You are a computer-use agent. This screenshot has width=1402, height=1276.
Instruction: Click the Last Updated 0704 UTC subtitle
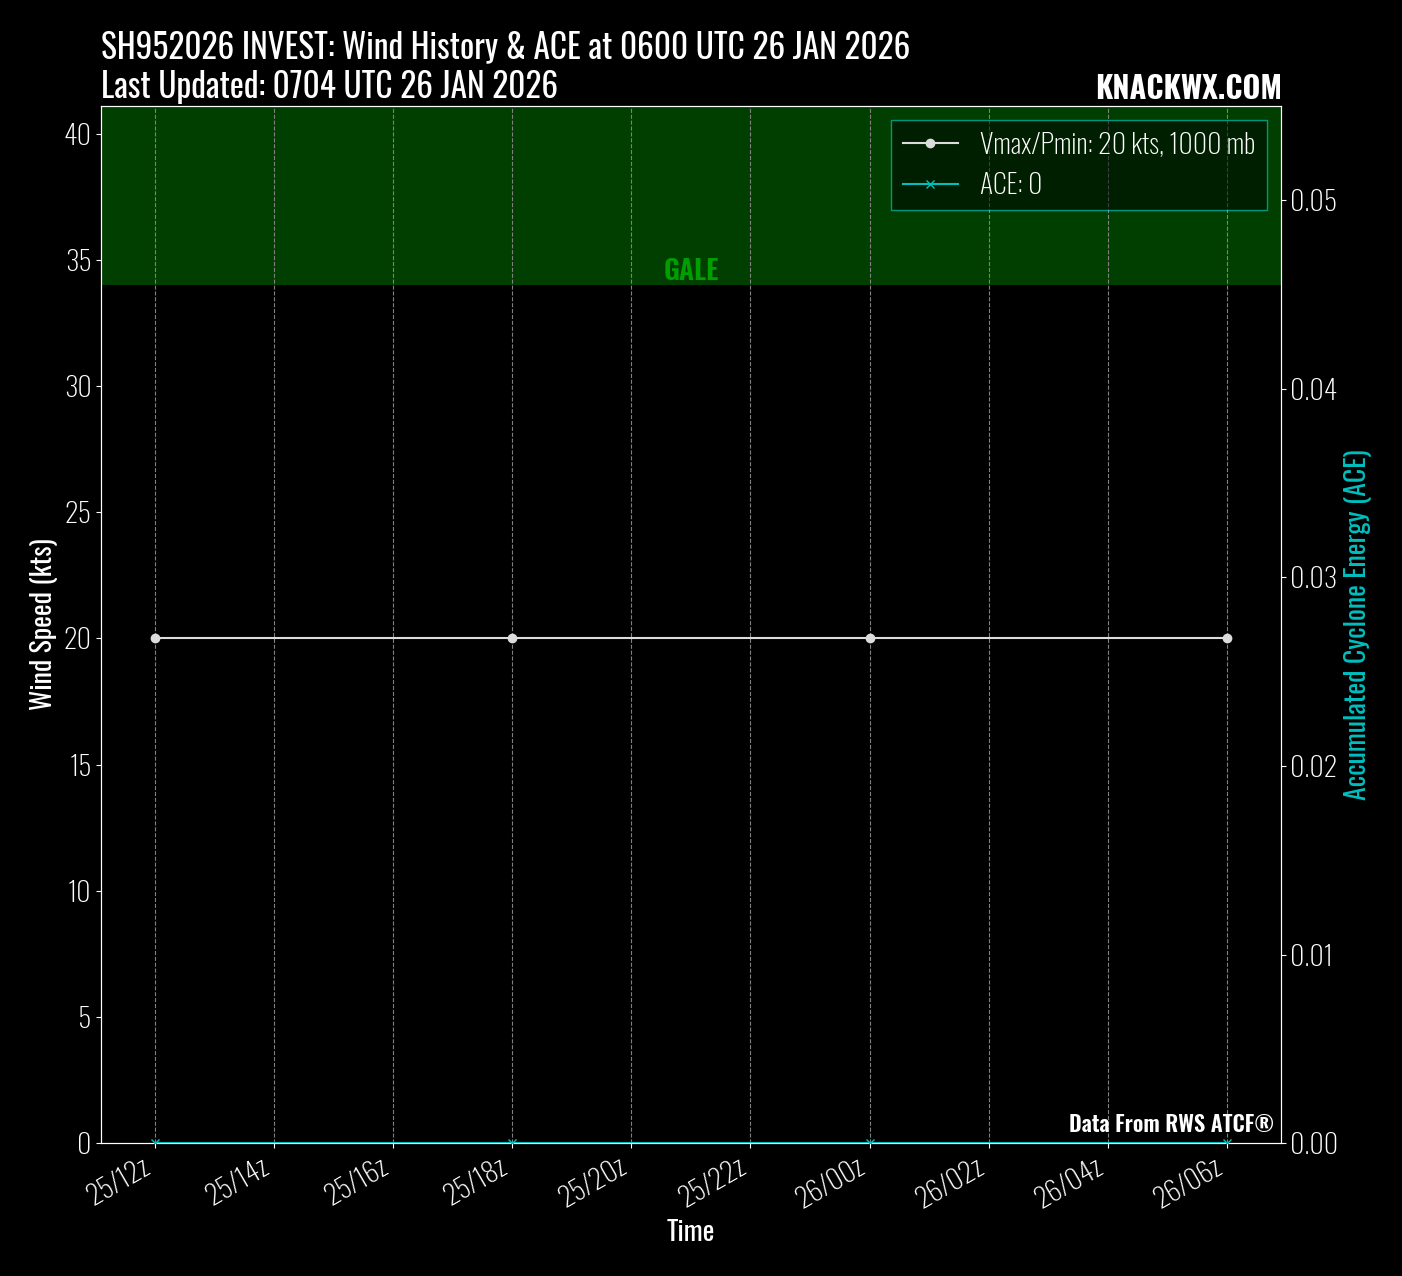click(x=329, y=86)
